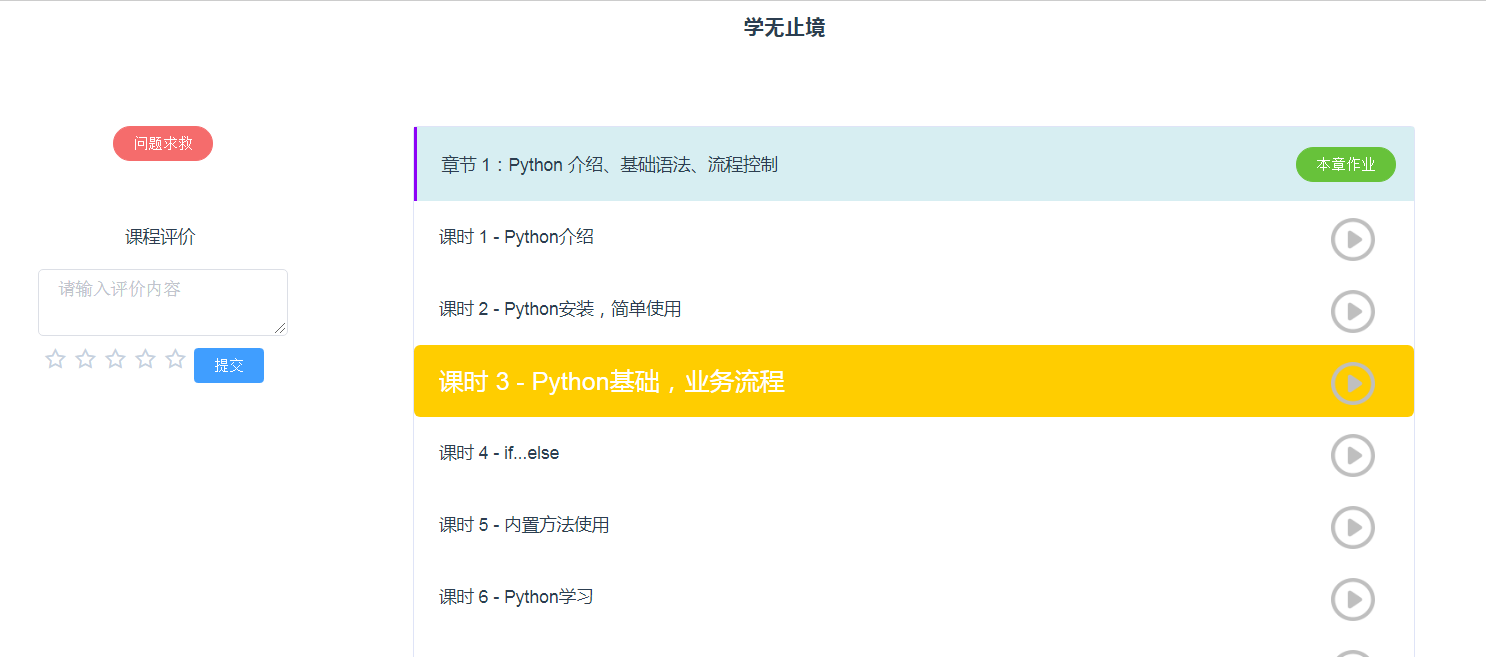Select 课时 4 - if...else row

coord(914,453)
